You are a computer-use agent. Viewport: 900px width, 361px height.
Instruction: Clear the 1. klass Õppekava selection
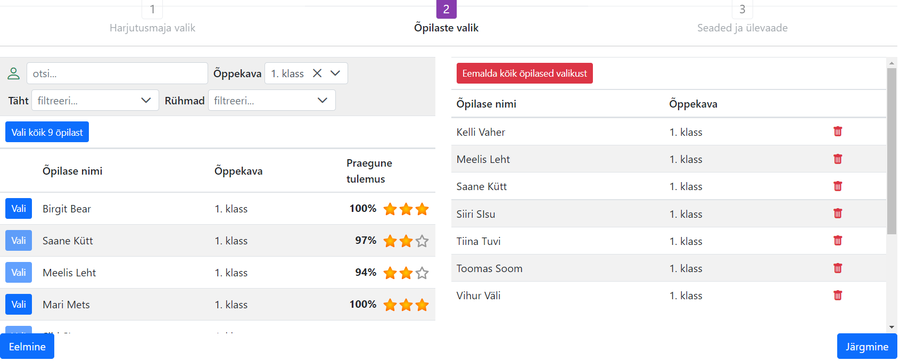click(317, 73)
